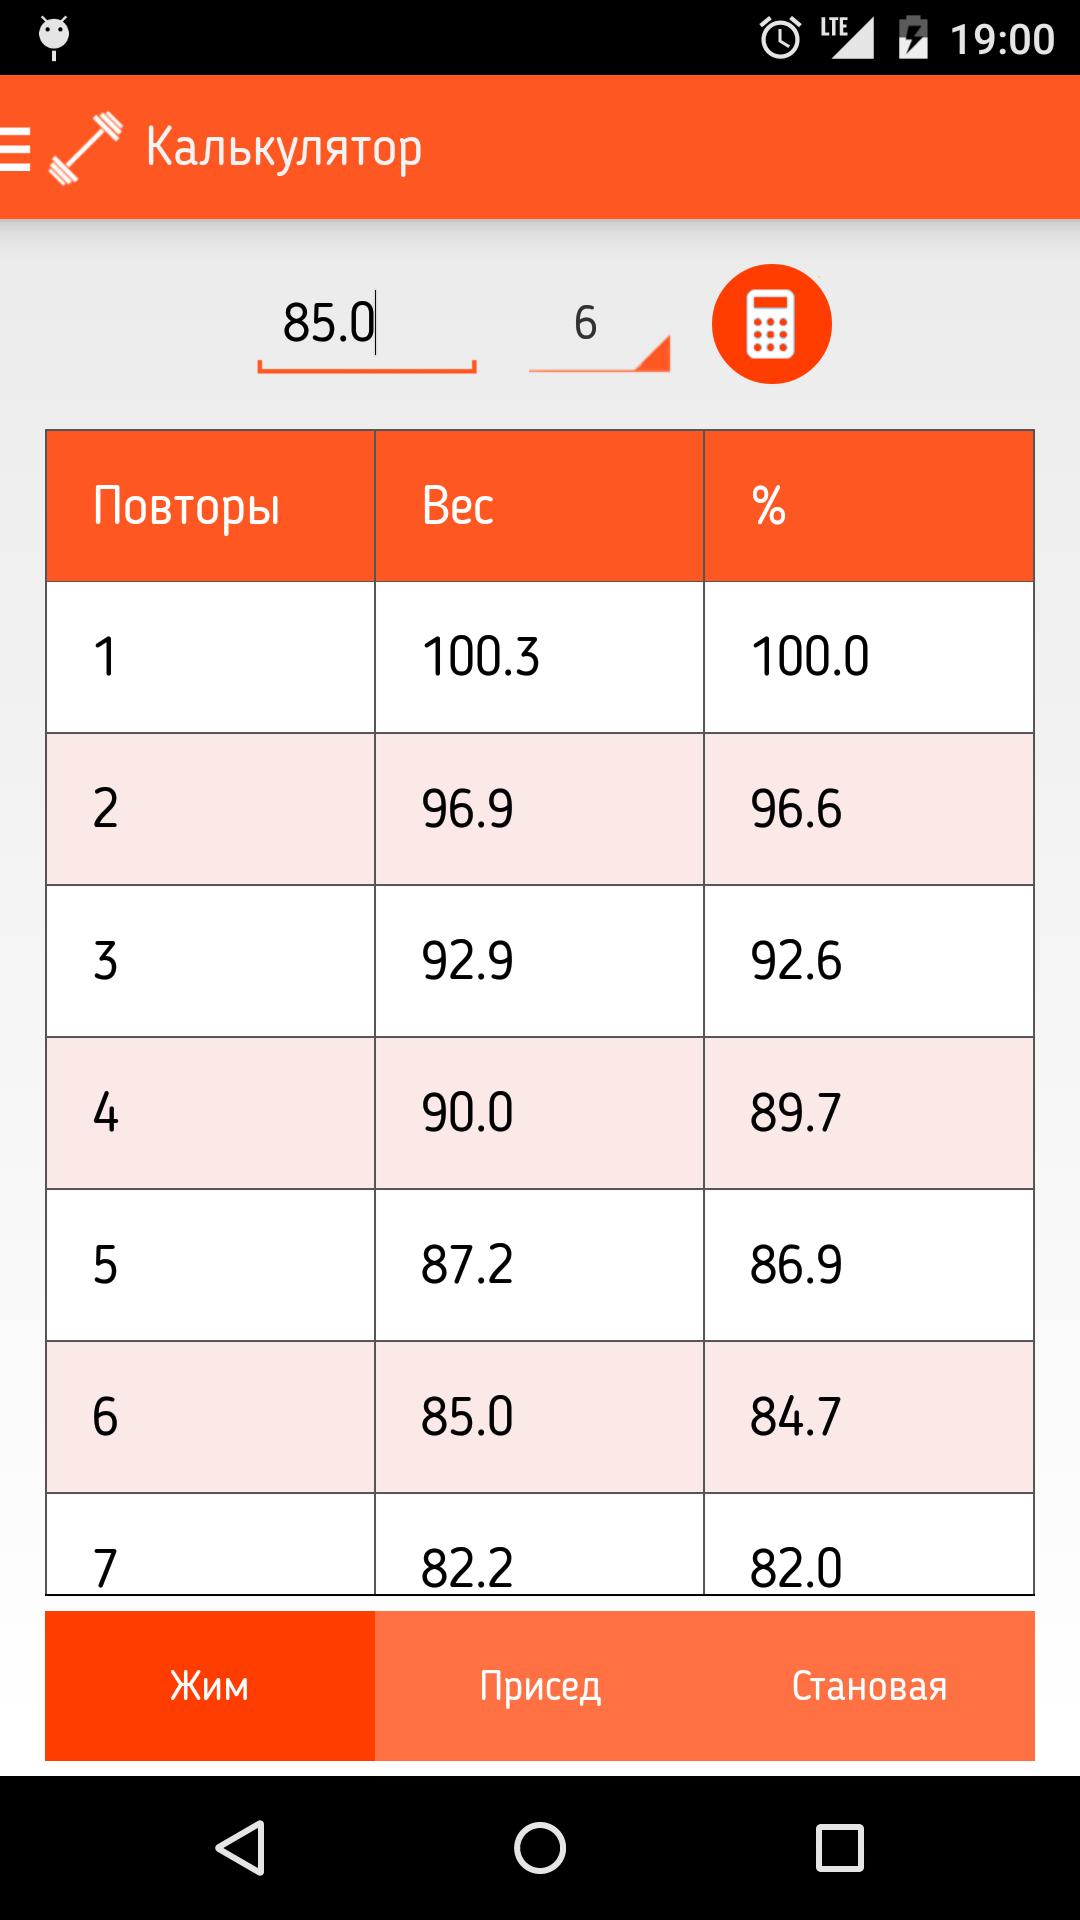1080x1920 pixels.
Task: Tap the alarm clock status icon
Action: click(780, 38)
